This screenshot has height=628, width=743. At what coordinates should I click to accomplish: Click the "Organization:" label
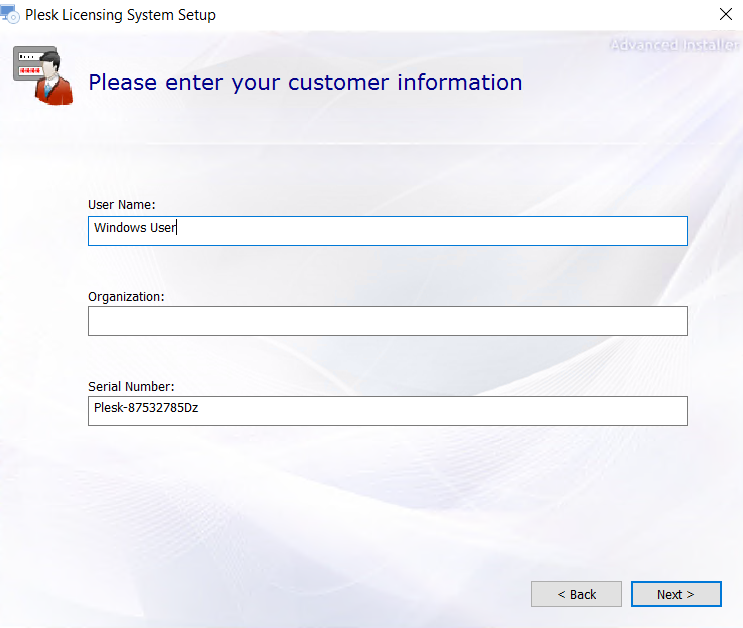pyautogui.click(x=126, y=297)
